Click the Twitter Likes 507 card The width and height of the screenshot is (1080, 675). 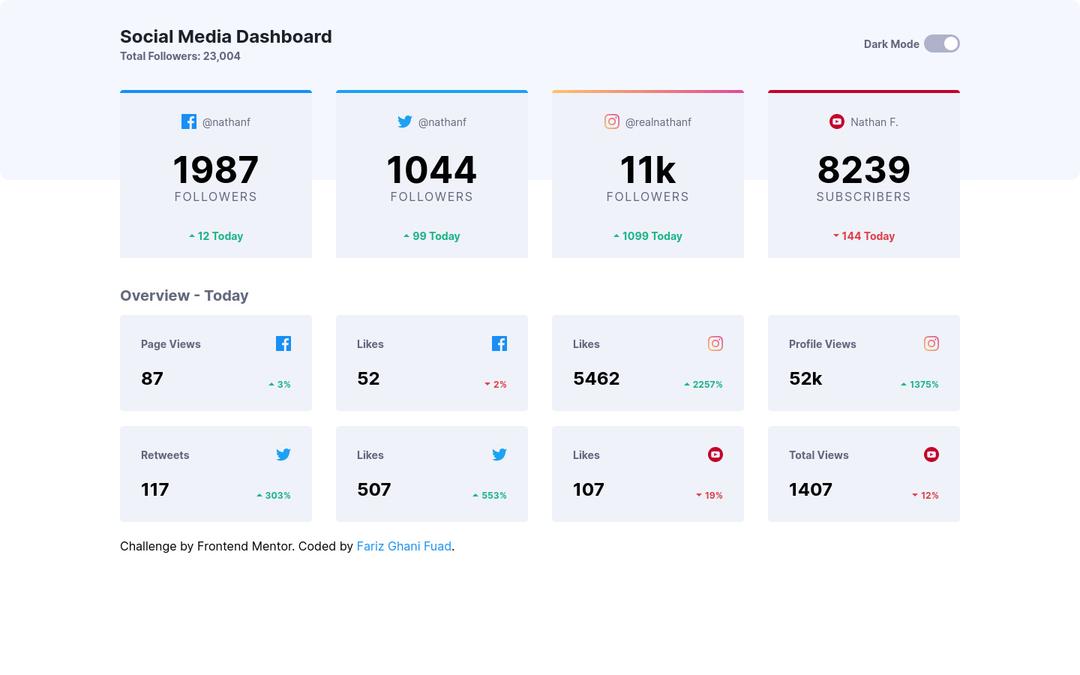[432, 474]
